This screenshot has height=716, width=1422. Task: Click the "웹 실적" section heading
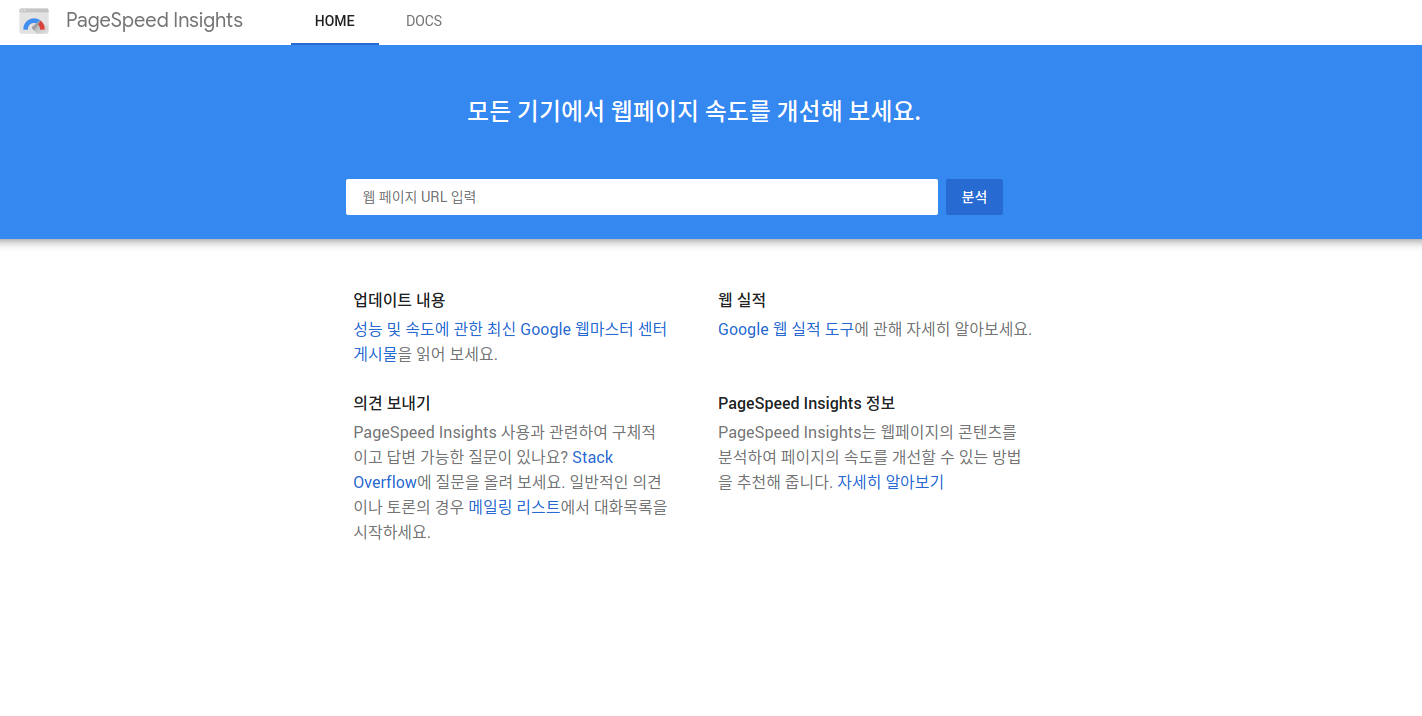pyautogui.click(x=742, y=299)
